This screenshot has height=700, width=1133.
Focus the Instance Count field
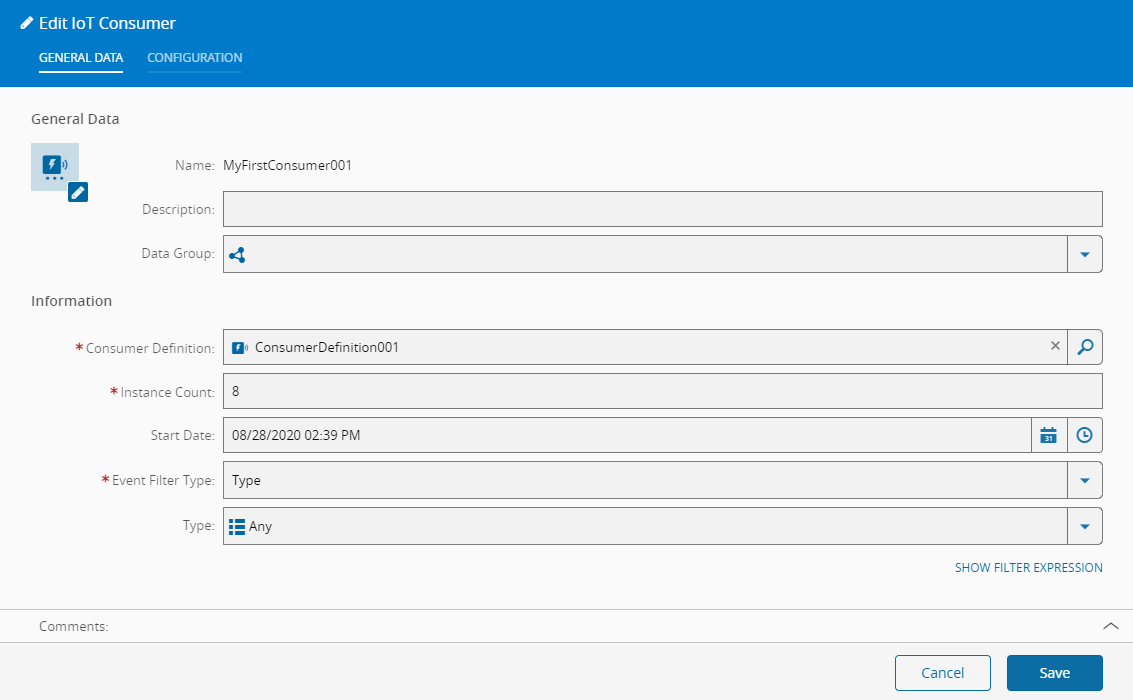tap(660, 392)
